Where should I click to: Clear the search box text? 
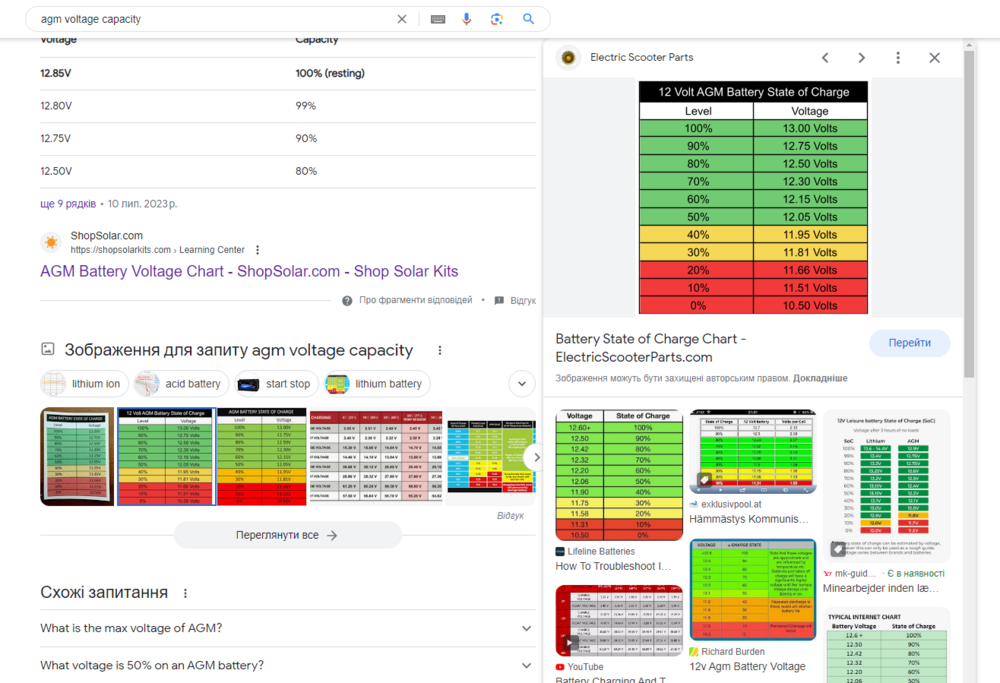402,19
